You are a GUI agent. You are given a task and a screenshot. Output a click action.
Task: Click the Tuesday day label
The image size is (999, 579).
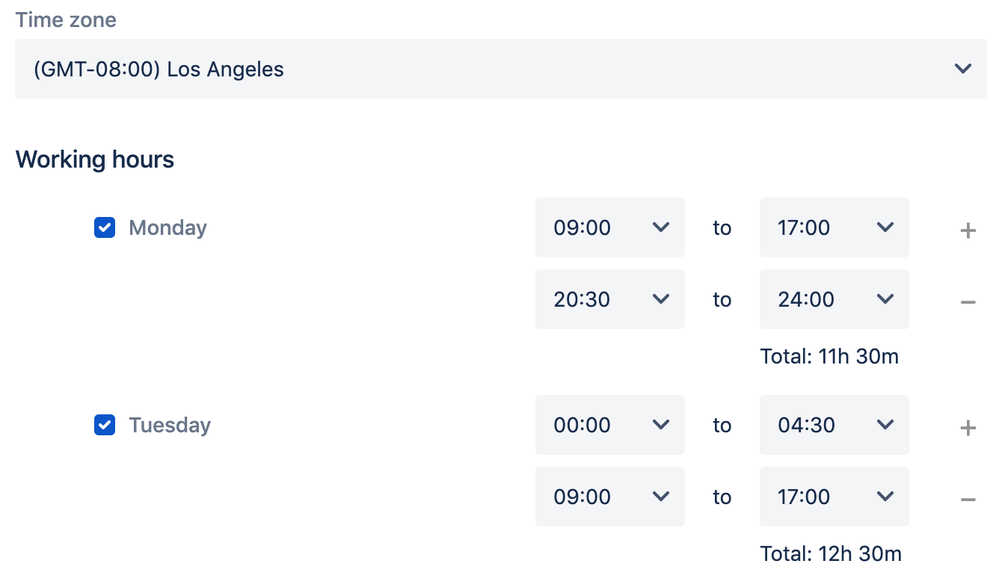pyautogui.click(x=170, y=425)
